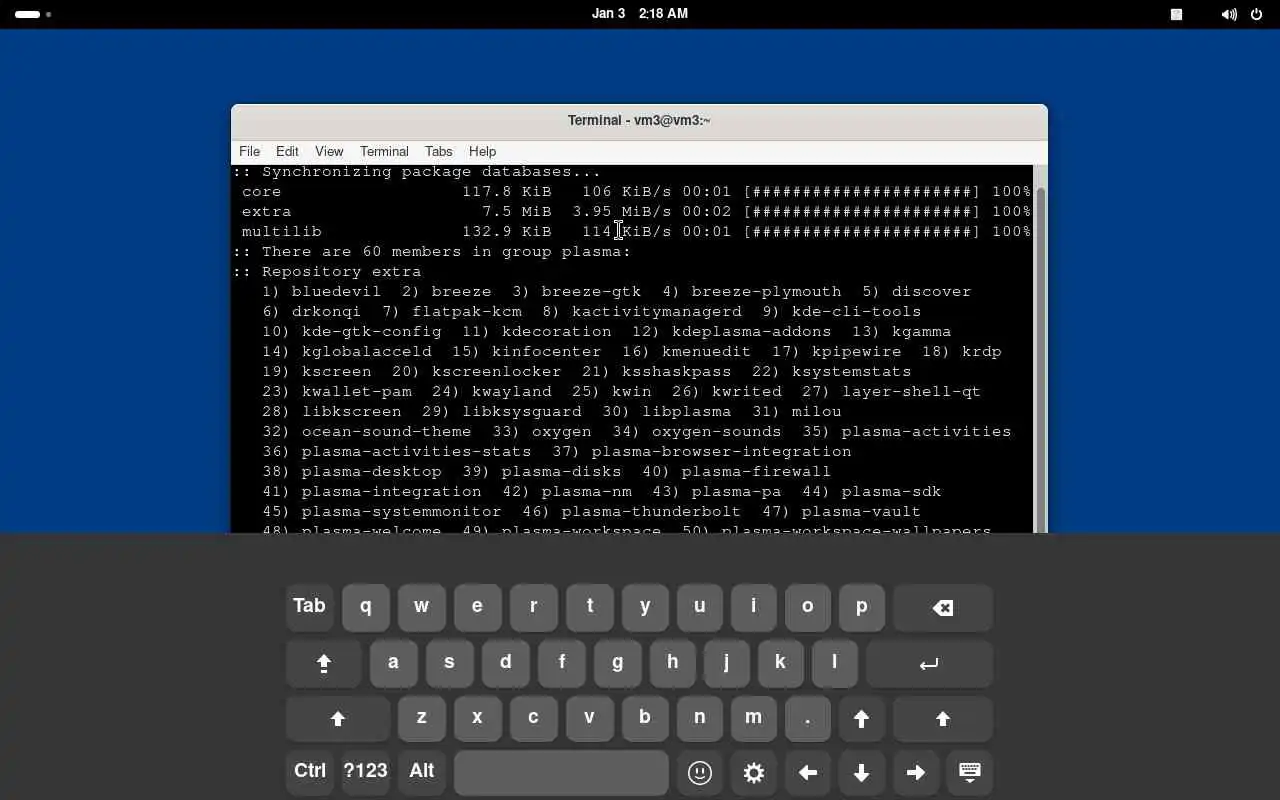Hit the Enter key on on-screen keyboard
1280x800 pixels.
[929, 663]
